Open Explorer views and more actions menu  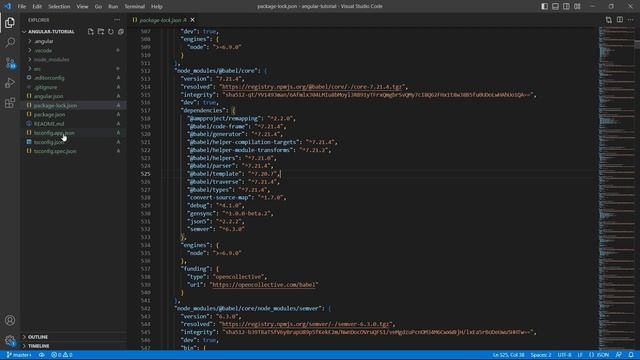click(x=117, y=20)
